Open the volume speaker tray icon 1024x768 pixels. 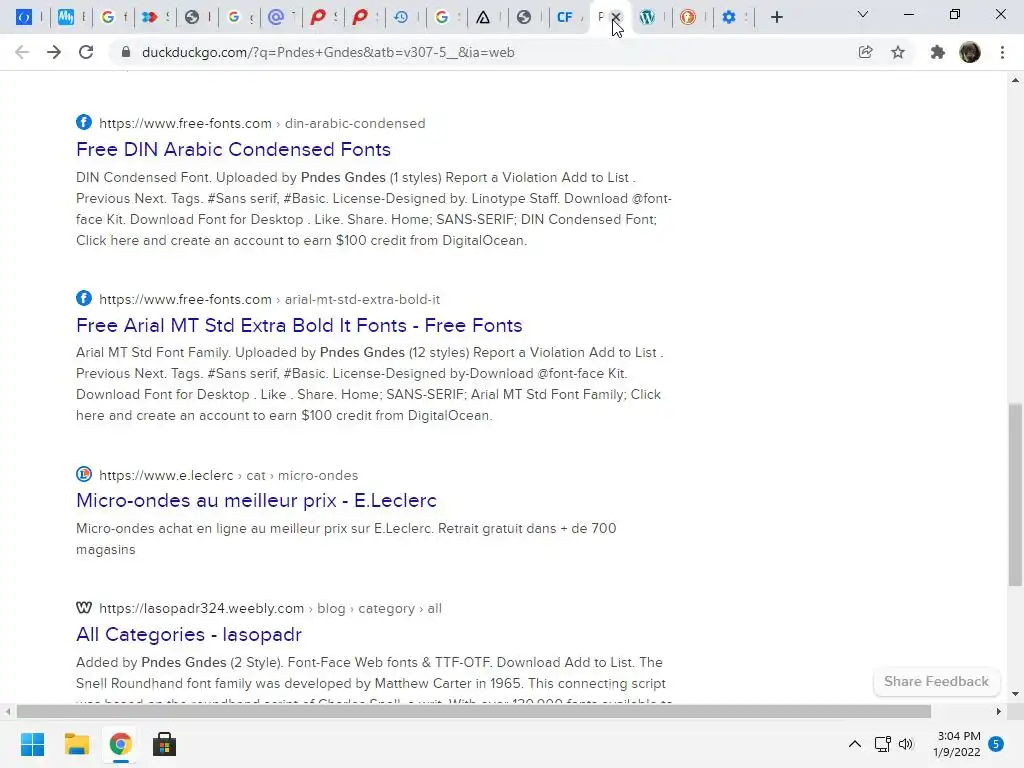[906, 744]
